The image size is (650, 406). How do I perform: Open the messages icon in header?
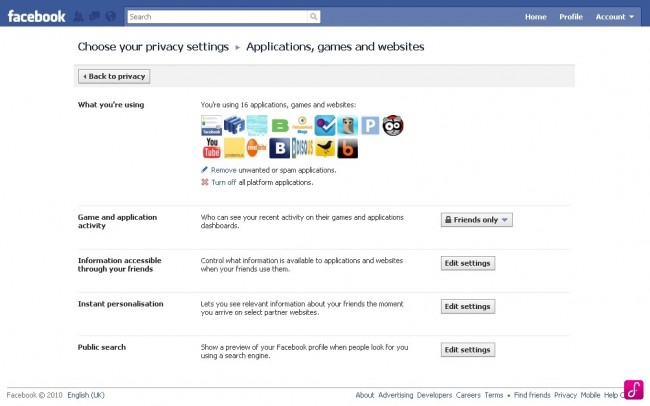point(95,17)
